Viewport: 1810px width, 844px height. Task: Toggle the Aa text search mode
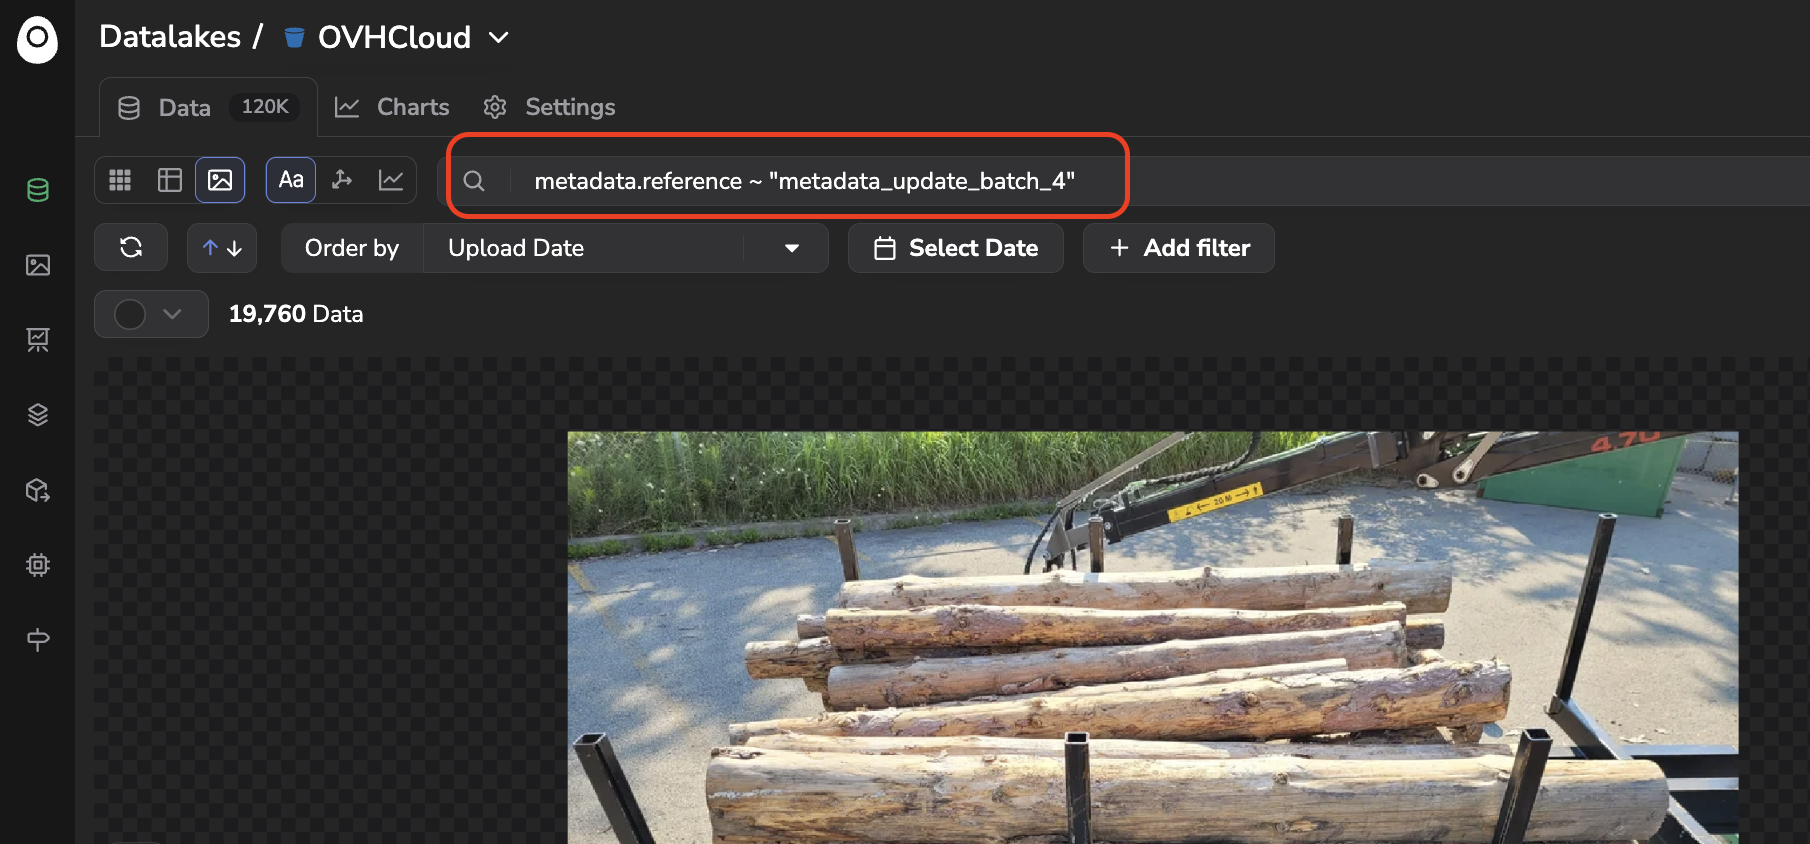pyautogui.click(x=291, y=180)
